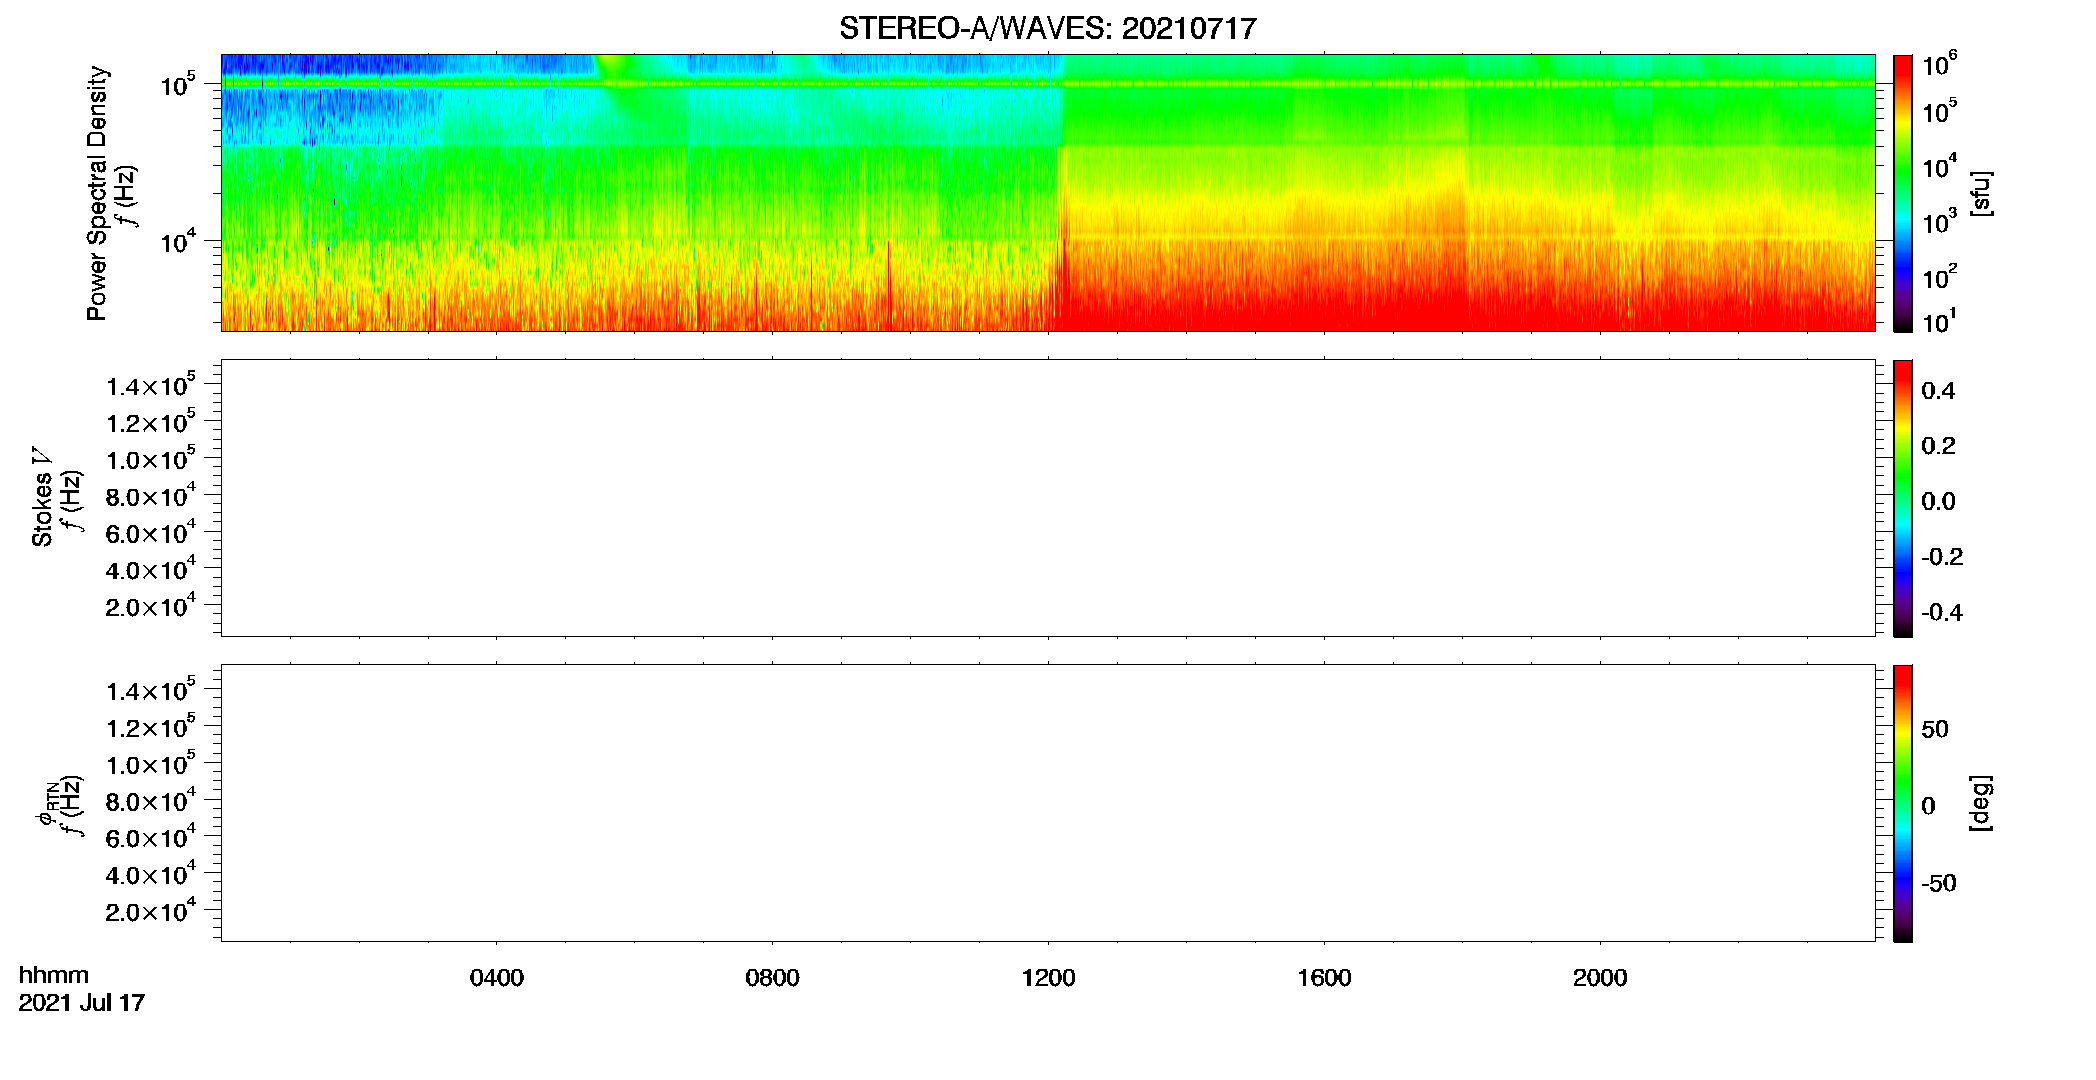This screenshot has width=2096, height=1080.
Task: Click the 10^6 label on sfu colorbar
Action: (1940, 64)
